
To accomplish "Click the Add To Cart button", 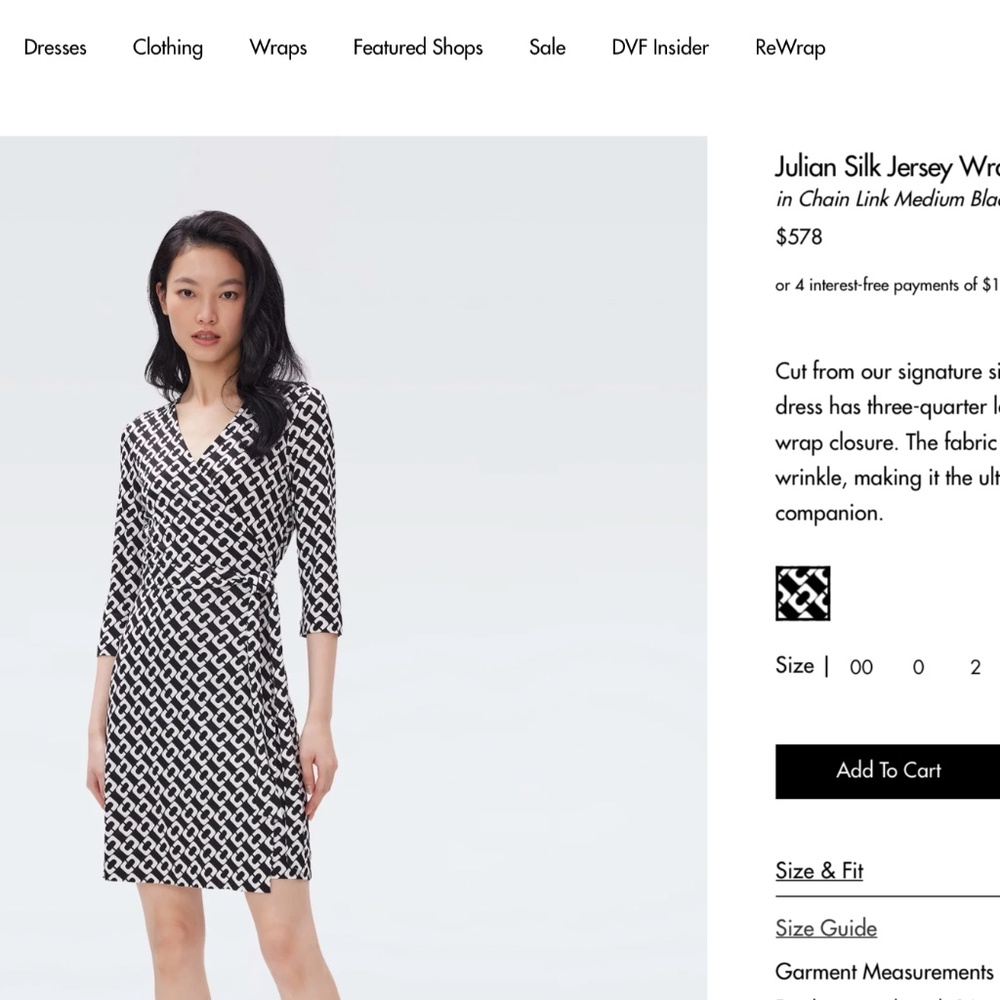I will click(888, 771).
